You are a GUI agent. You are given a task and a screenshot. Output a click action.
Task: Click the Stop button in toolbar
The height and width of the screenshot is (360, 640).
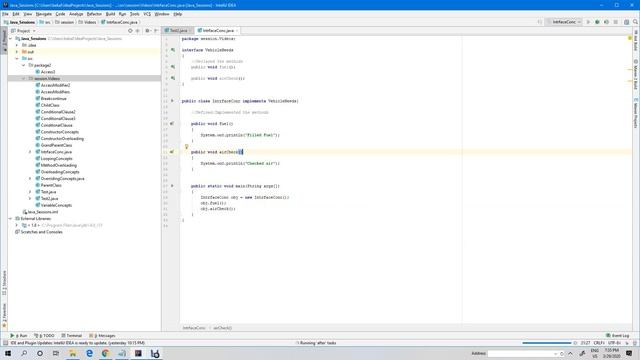click(x=616, y=22)
